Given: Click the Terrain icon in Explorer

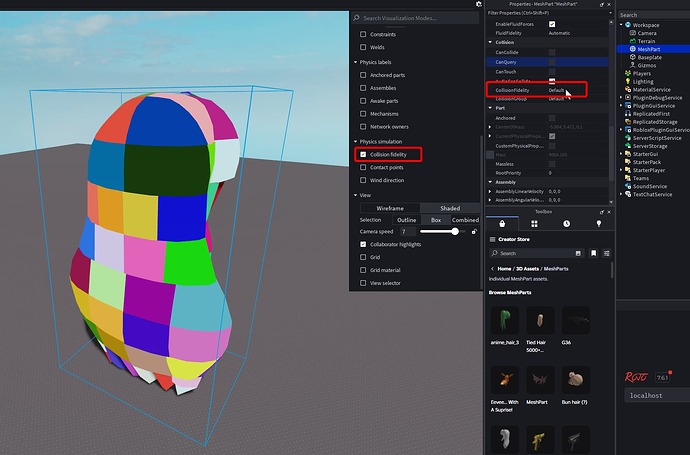Looking at the screenshot, I should click(633, 41).
